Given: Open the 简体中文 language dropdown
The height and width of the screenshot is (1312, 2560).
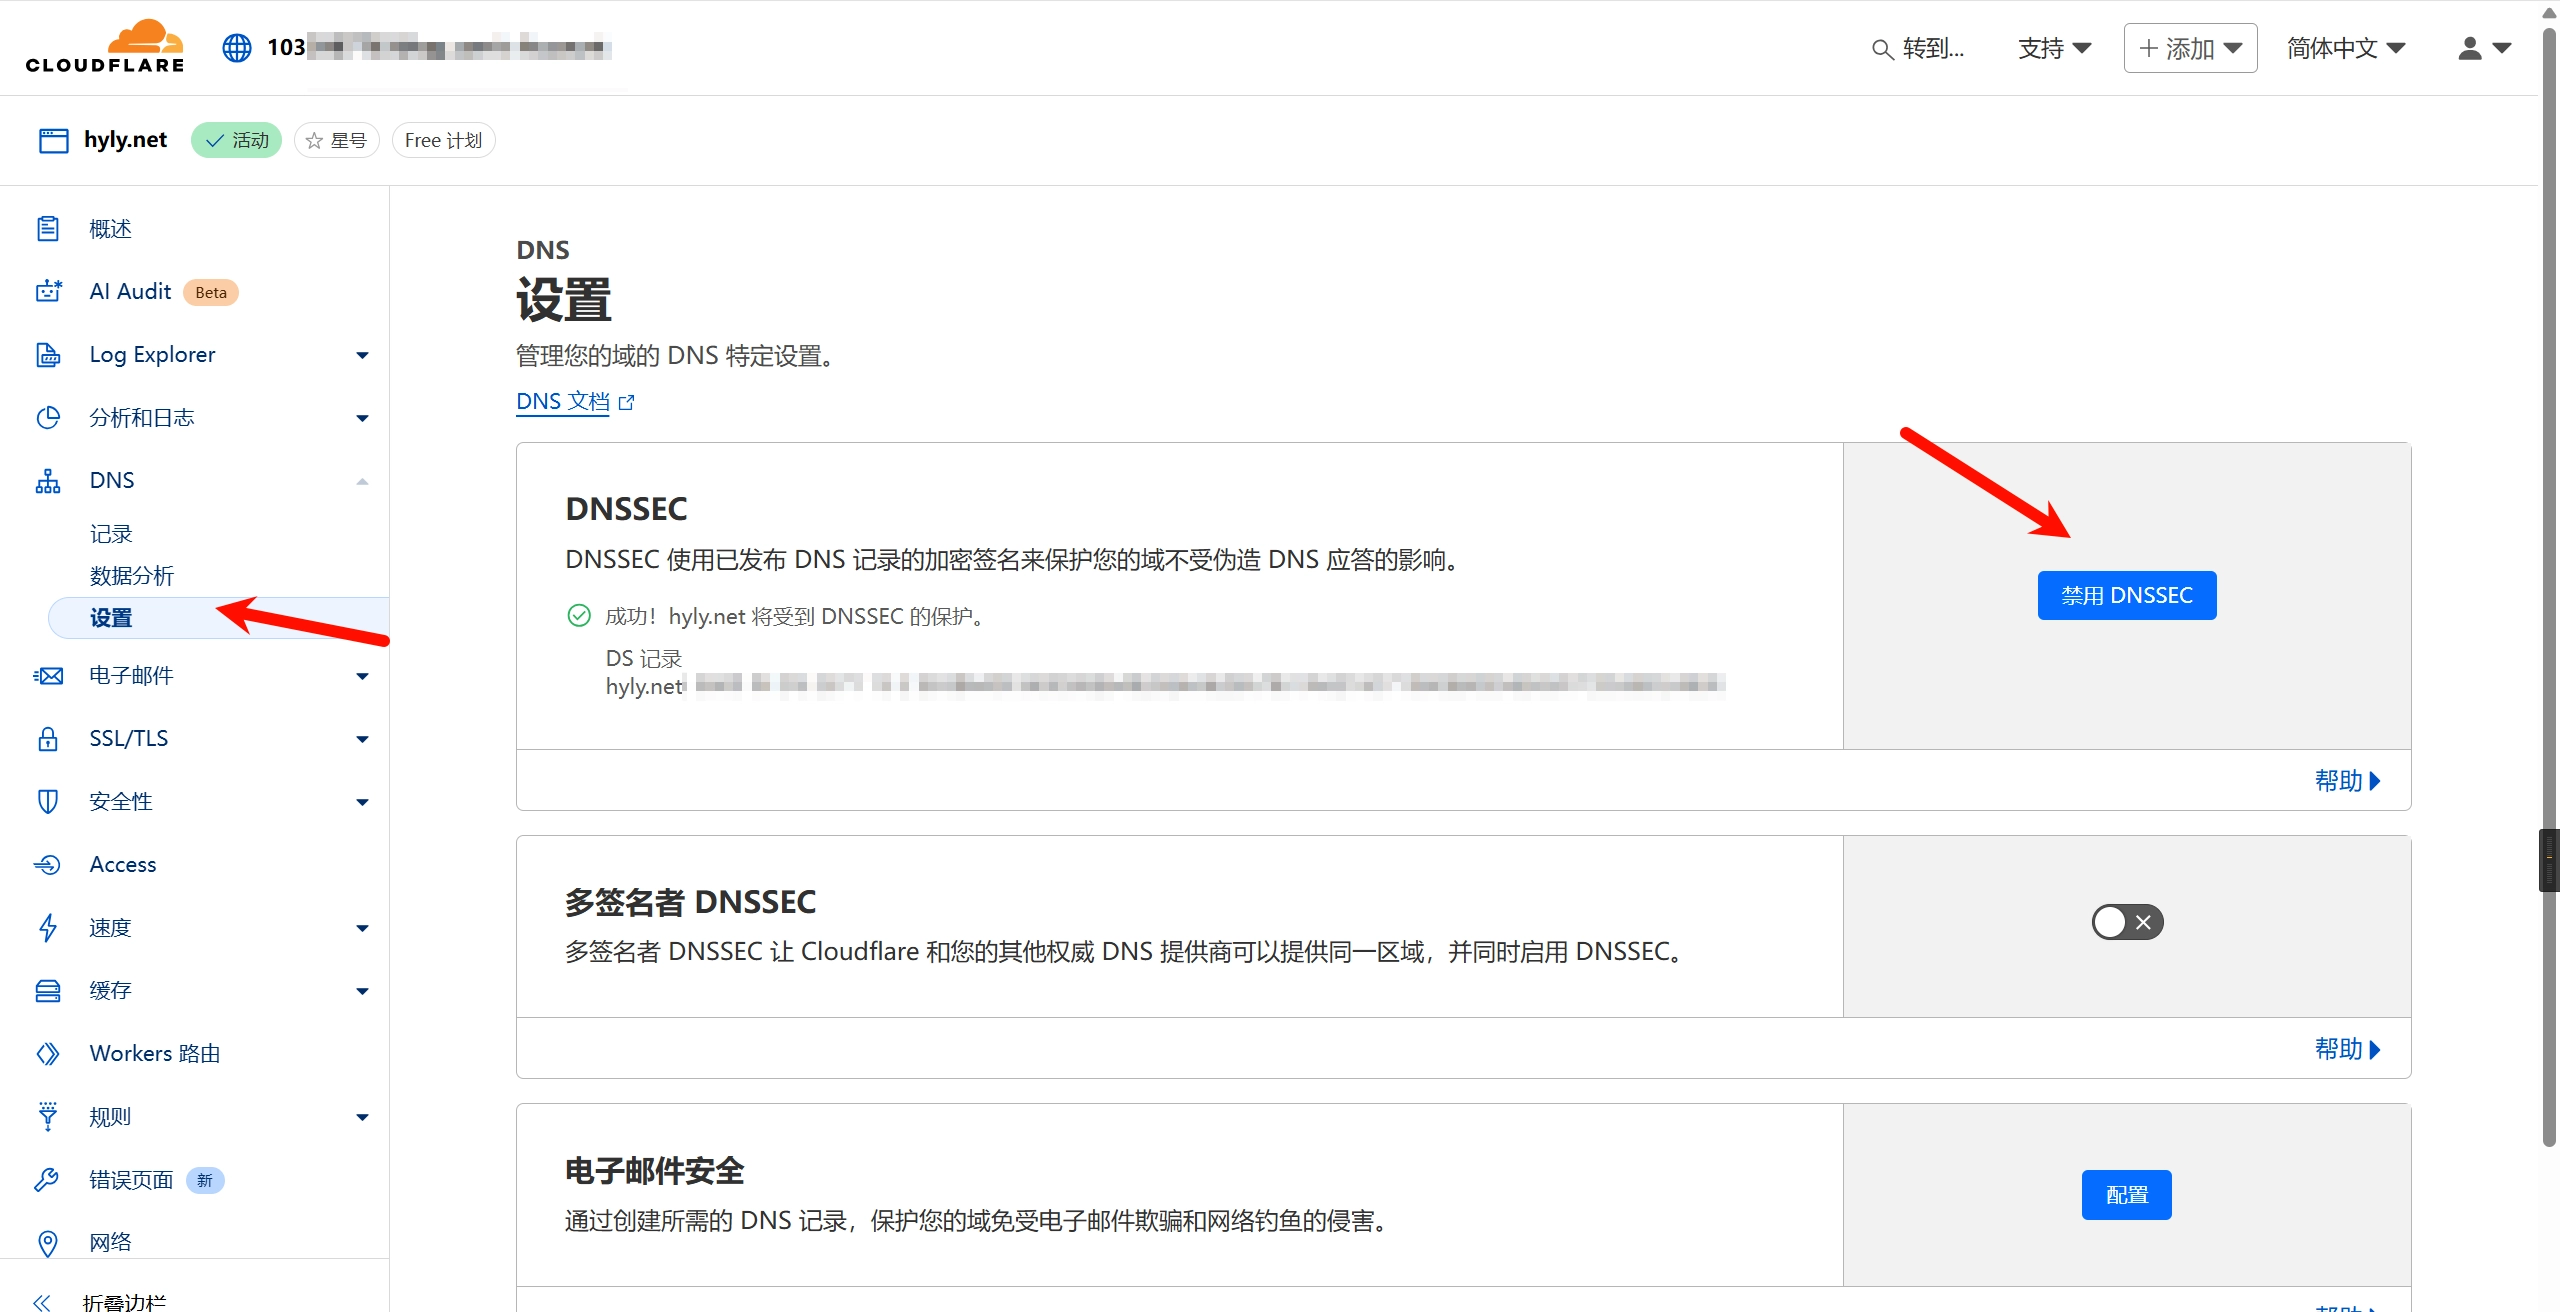Looking at the screenshot, I should tap(2346, 48).
